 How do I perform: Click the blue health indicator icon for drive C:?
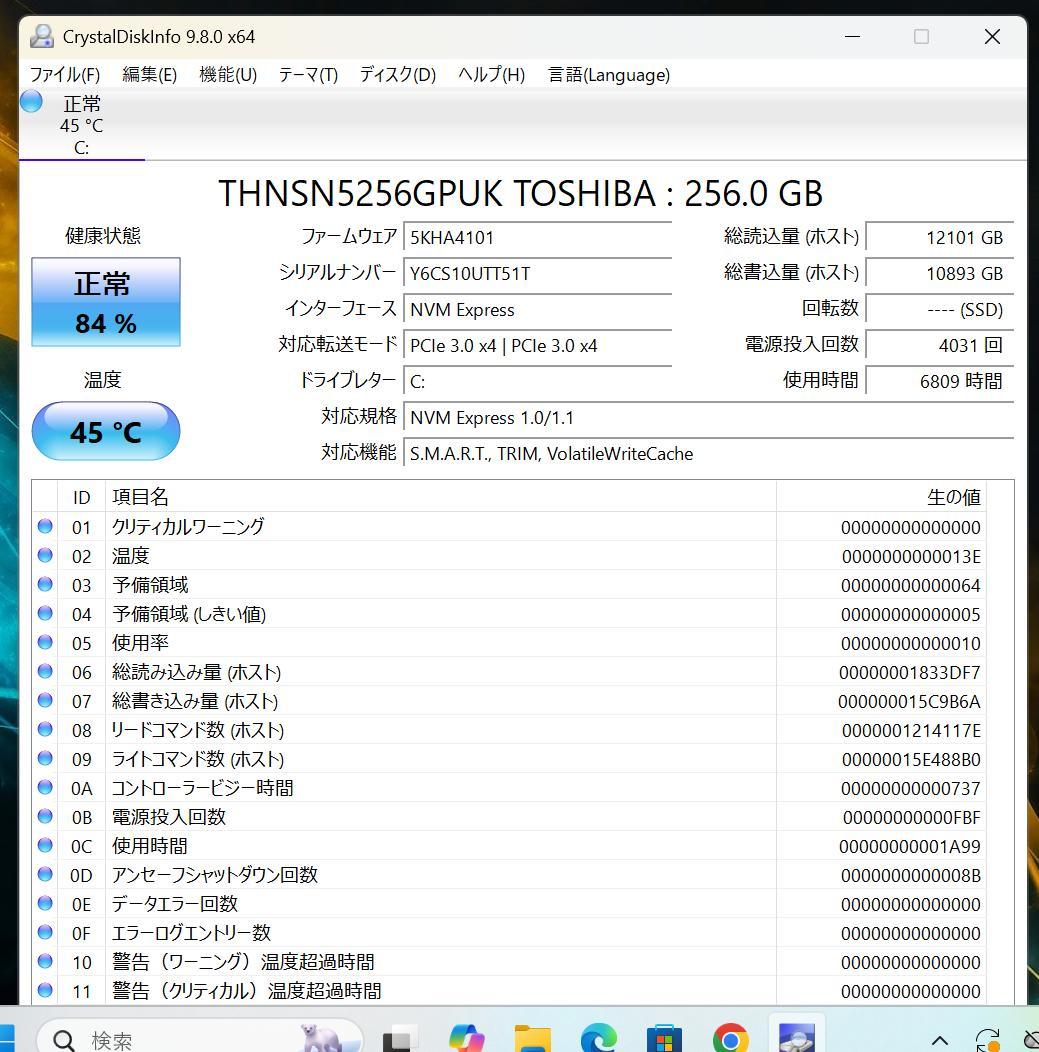(x=30, y=101)
